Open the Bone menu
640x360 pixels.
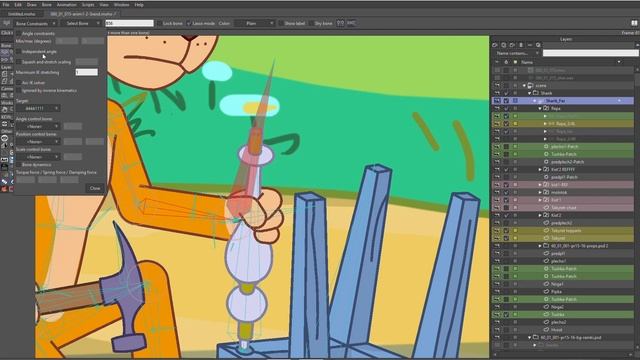pyautogui.click(x=47, y=4)
